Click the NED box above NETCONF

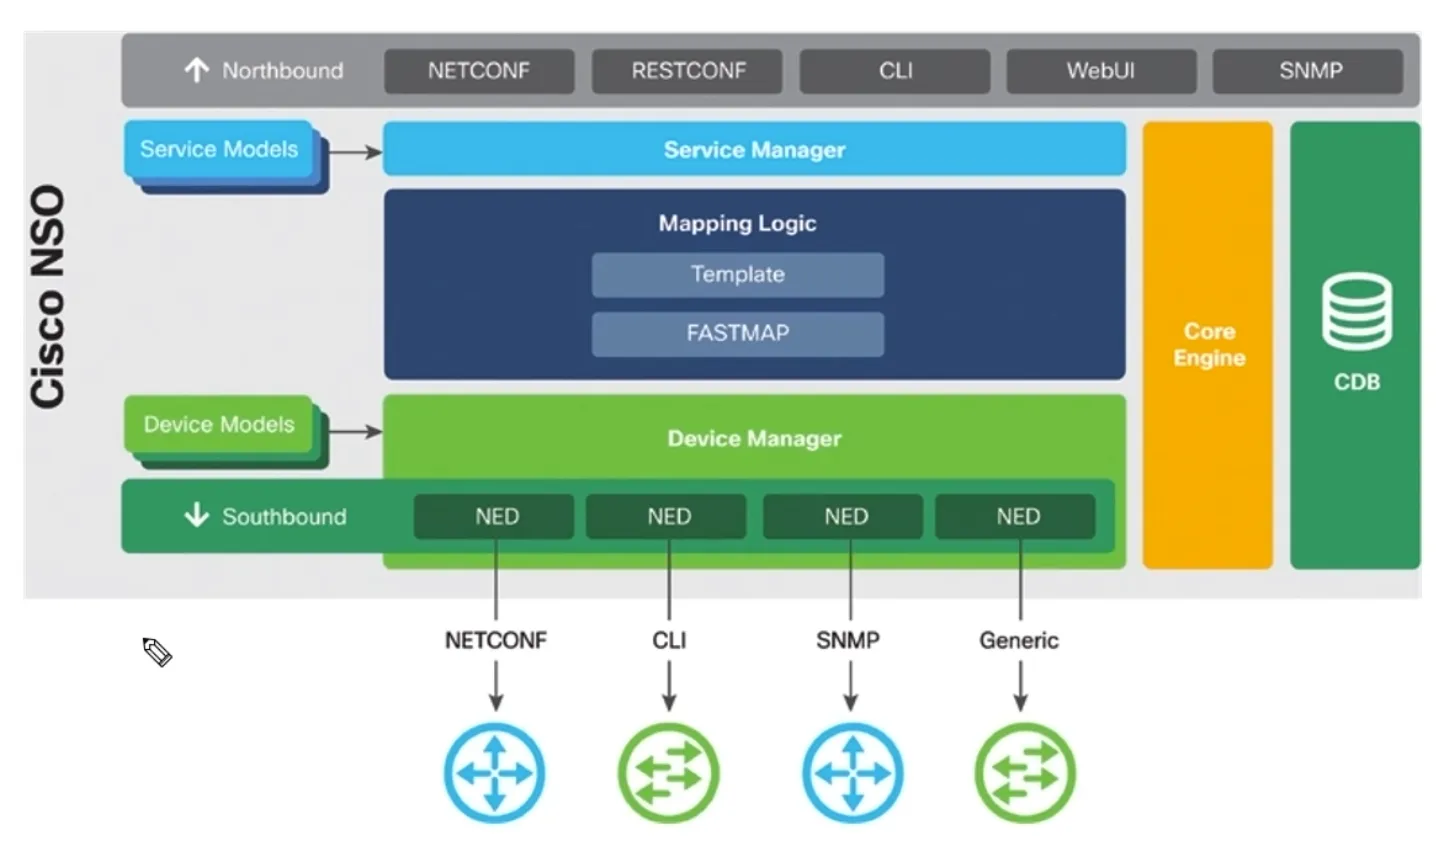coord(496,517)
